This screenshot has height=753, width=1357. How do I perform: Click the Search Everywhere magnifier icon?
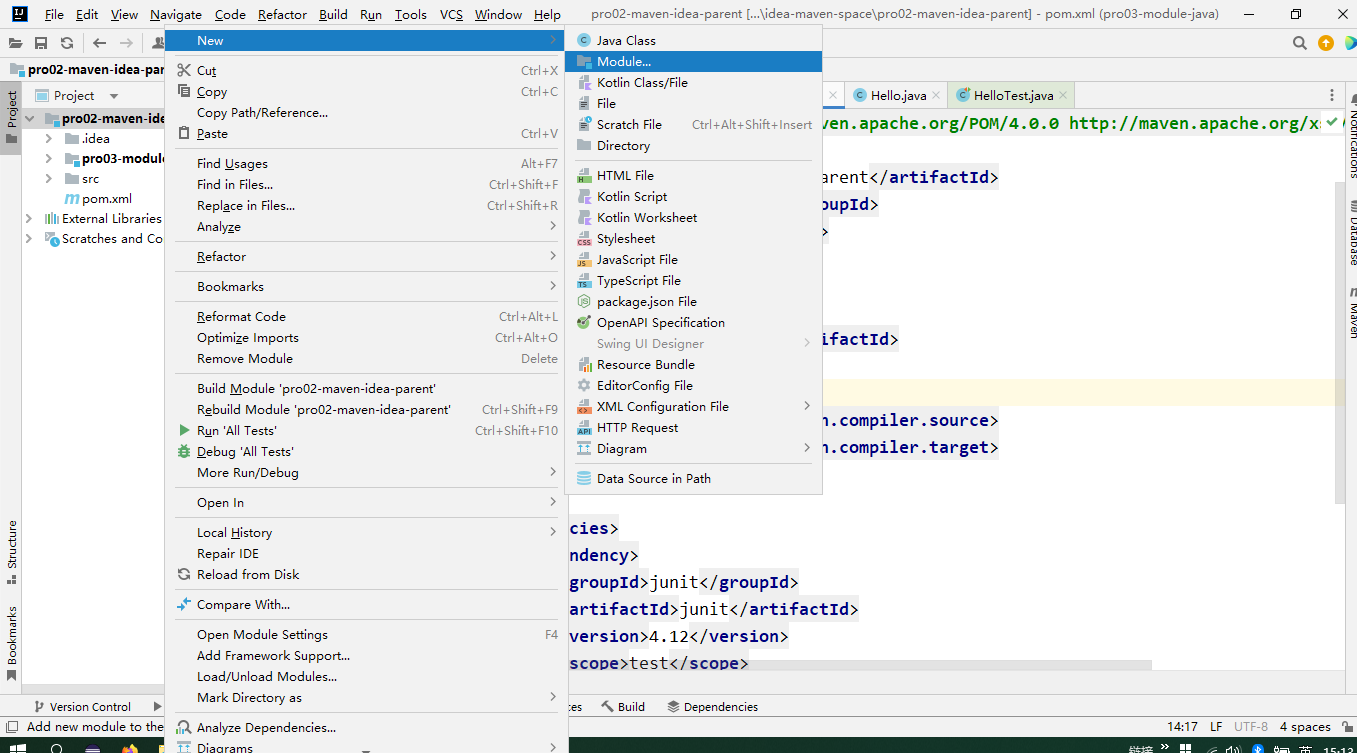pos(1300,43)
